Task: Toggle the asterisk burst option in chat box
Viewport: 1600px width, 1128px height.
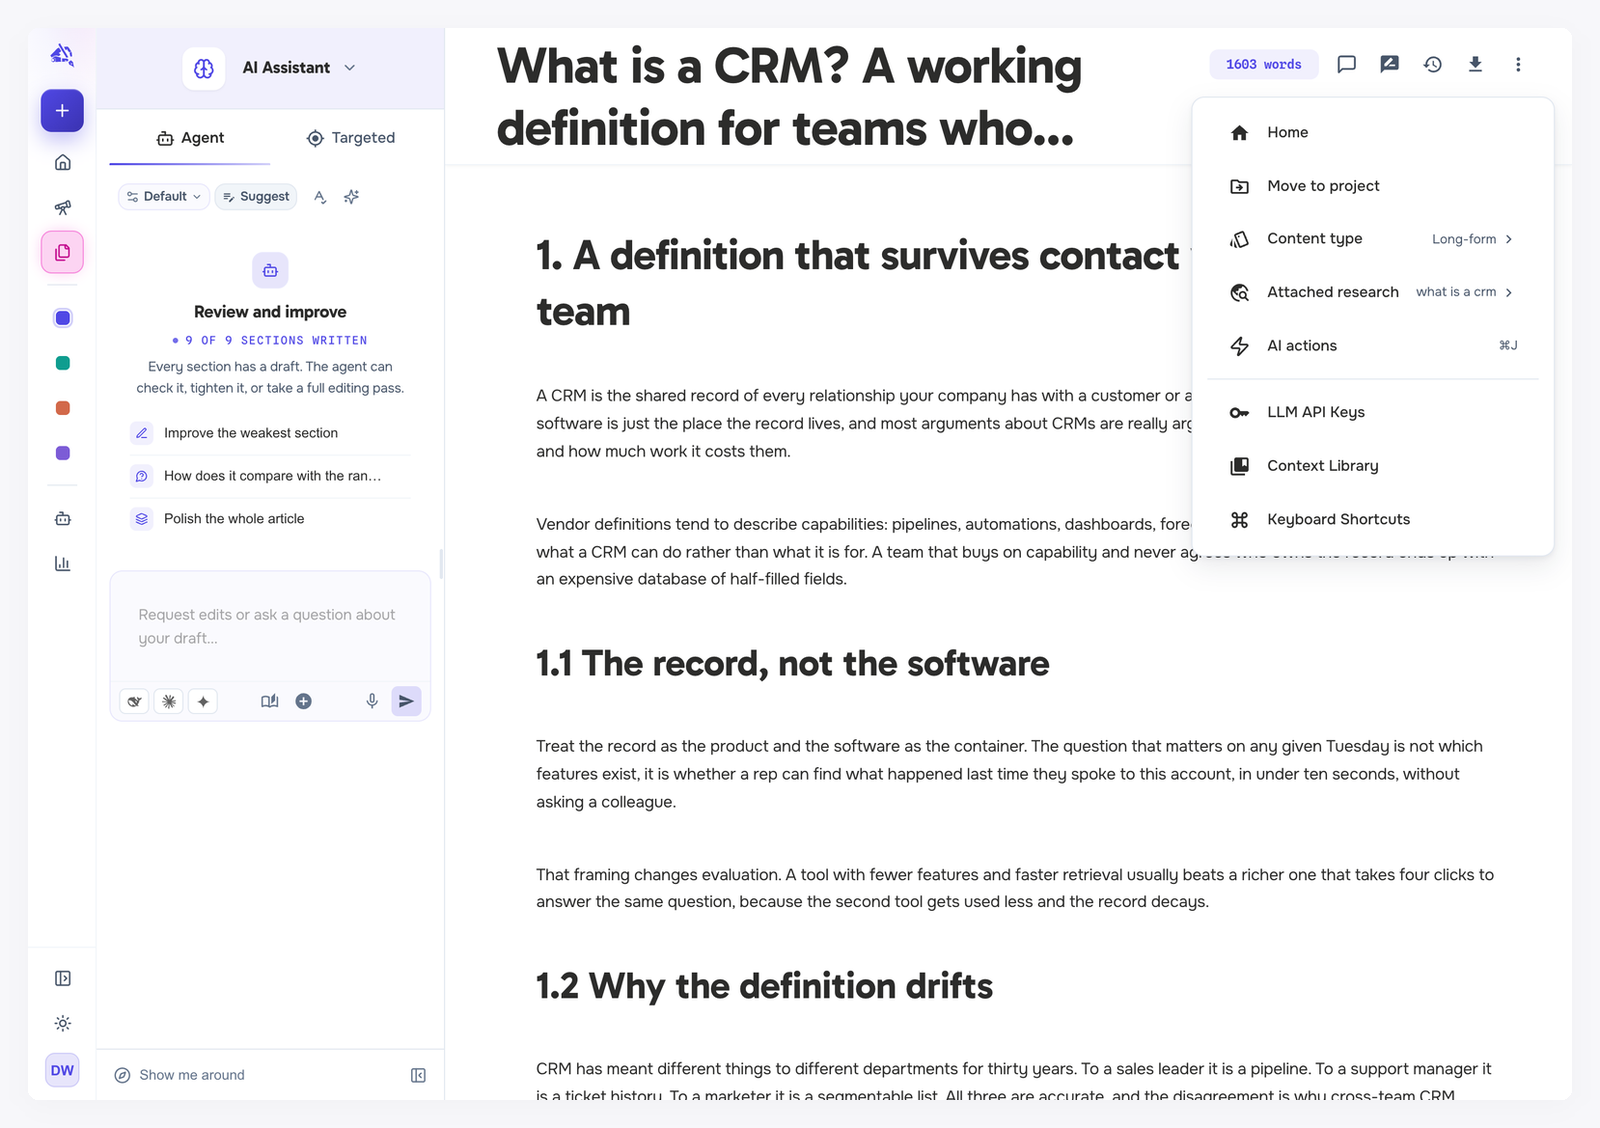Action: point(169,701)
